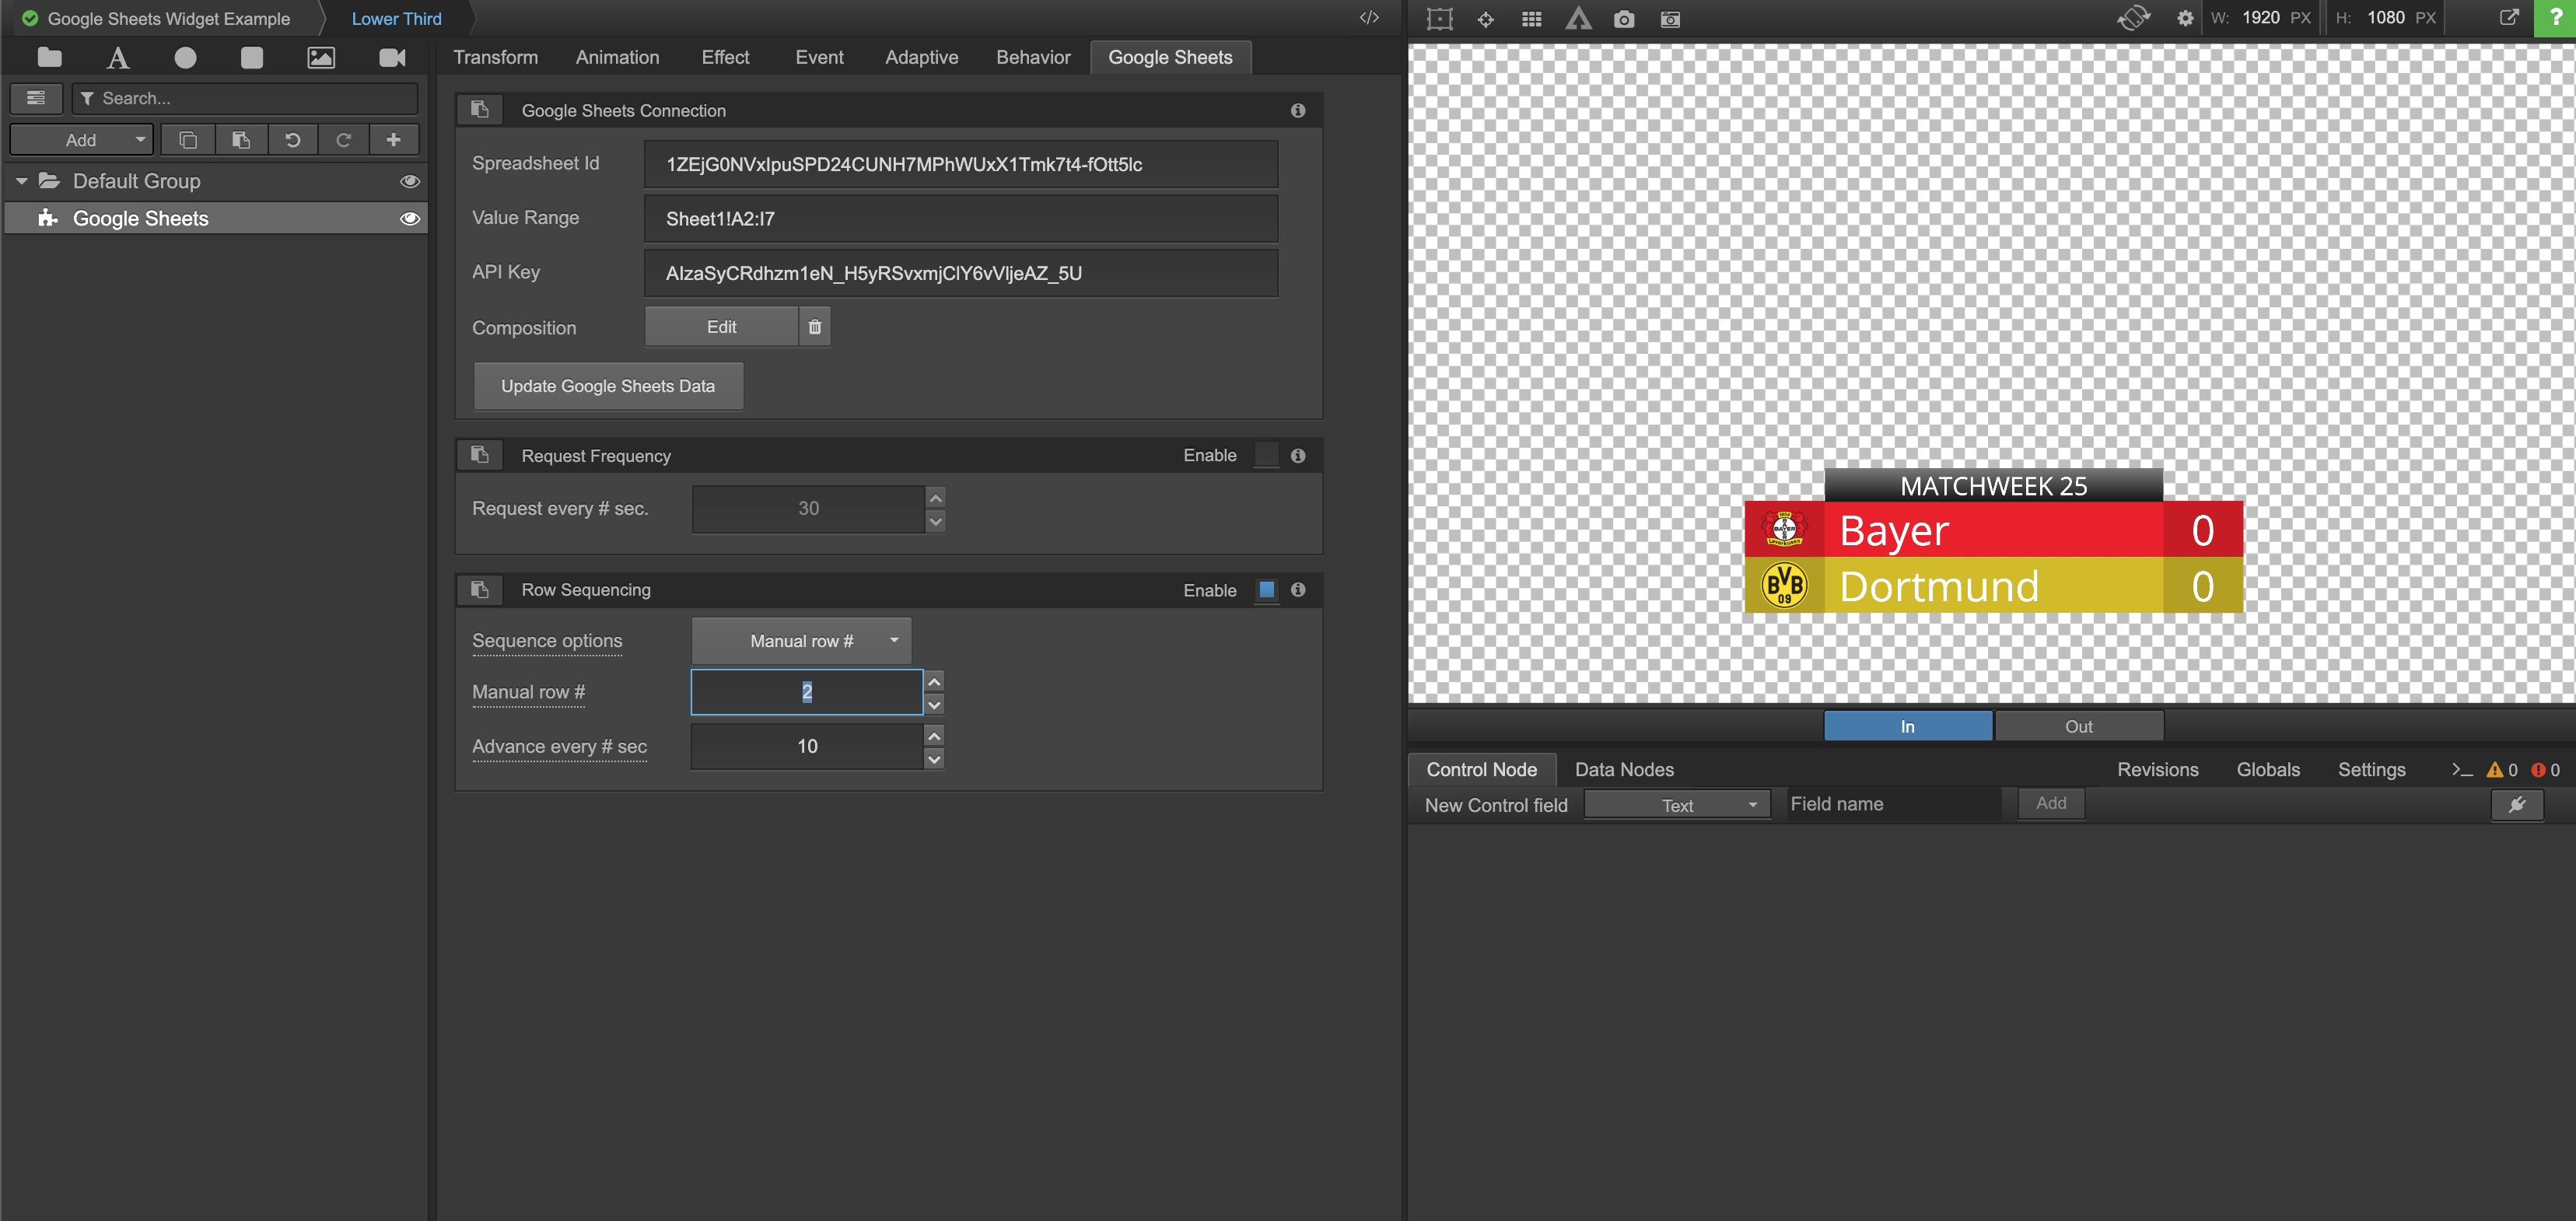The width and height of the screenshot is (2576, 1221).
Task: Redo the last action
Action: click(x=343, y=140)
